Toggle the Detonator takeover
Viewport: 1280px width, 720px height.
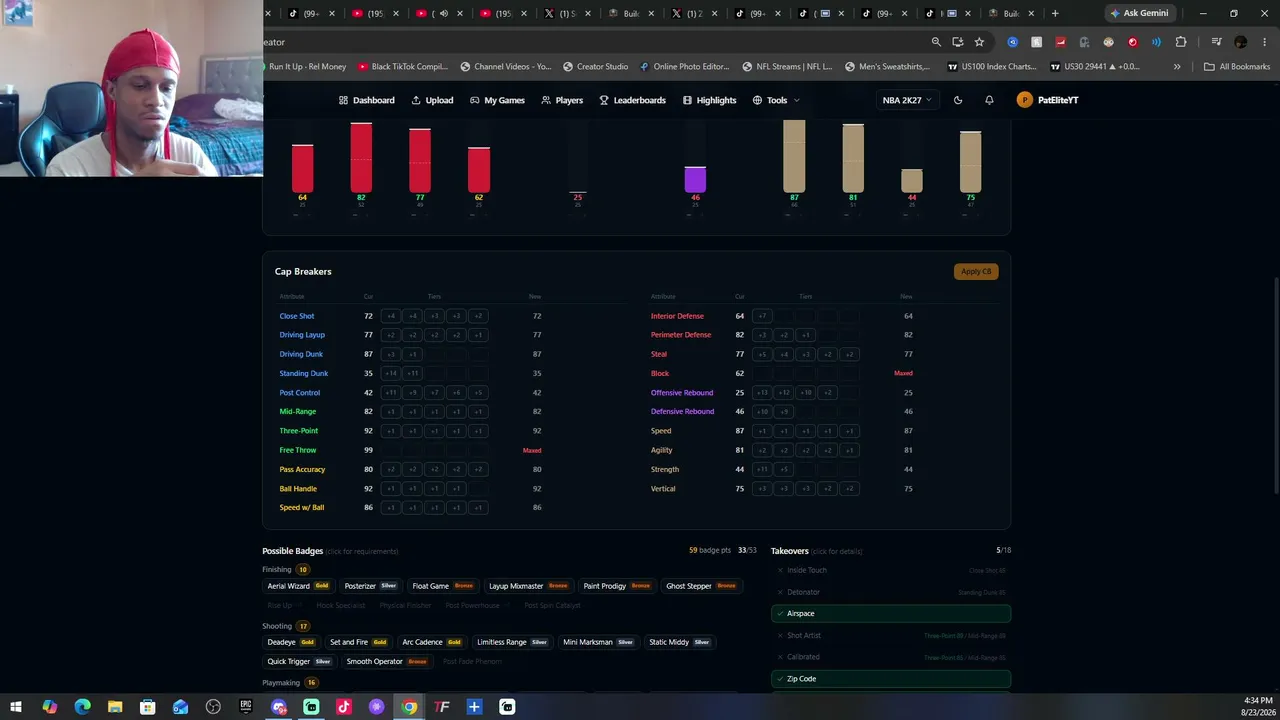pos(891,592)
